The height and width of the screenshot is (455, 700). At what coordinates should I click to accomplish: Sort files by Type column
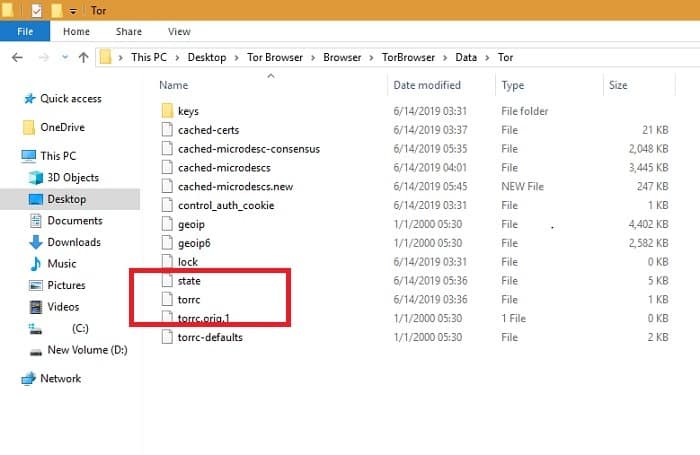[x=512, y=85]
